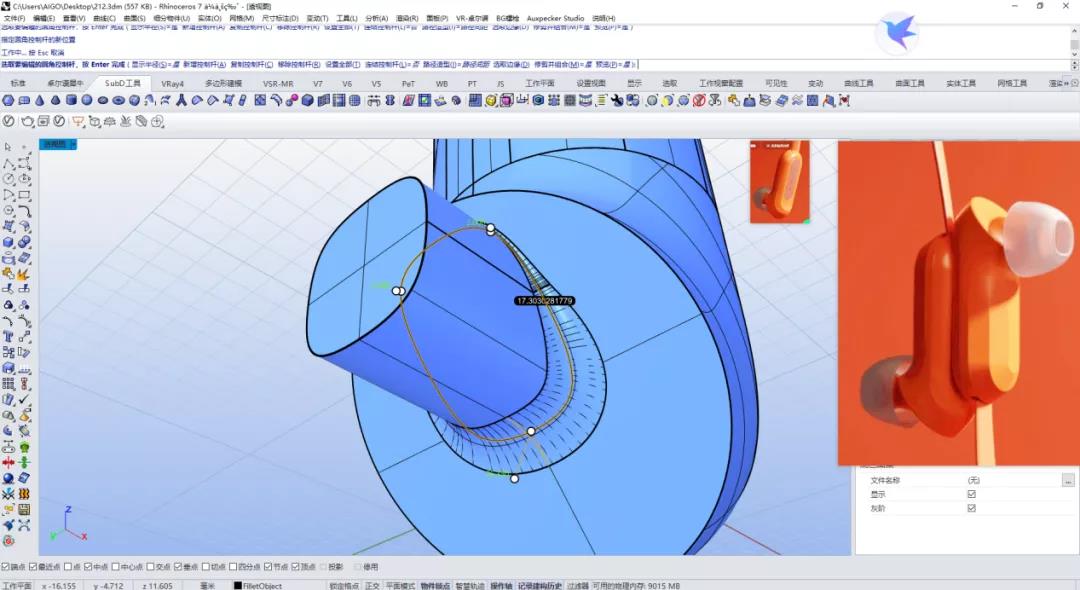
Task: Click the 毫米 units status bar entry
Action: 207,586
